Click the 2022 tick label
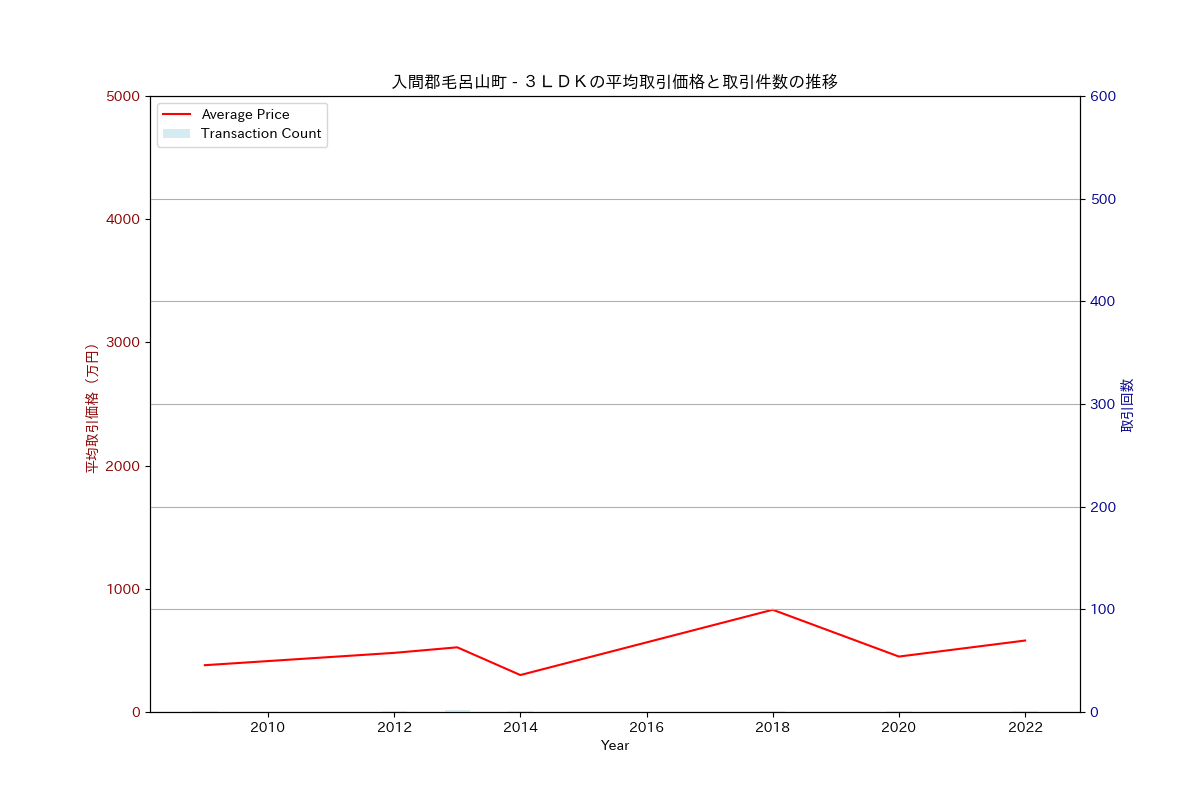1200x800 pixels. (x=1025, y=729)
